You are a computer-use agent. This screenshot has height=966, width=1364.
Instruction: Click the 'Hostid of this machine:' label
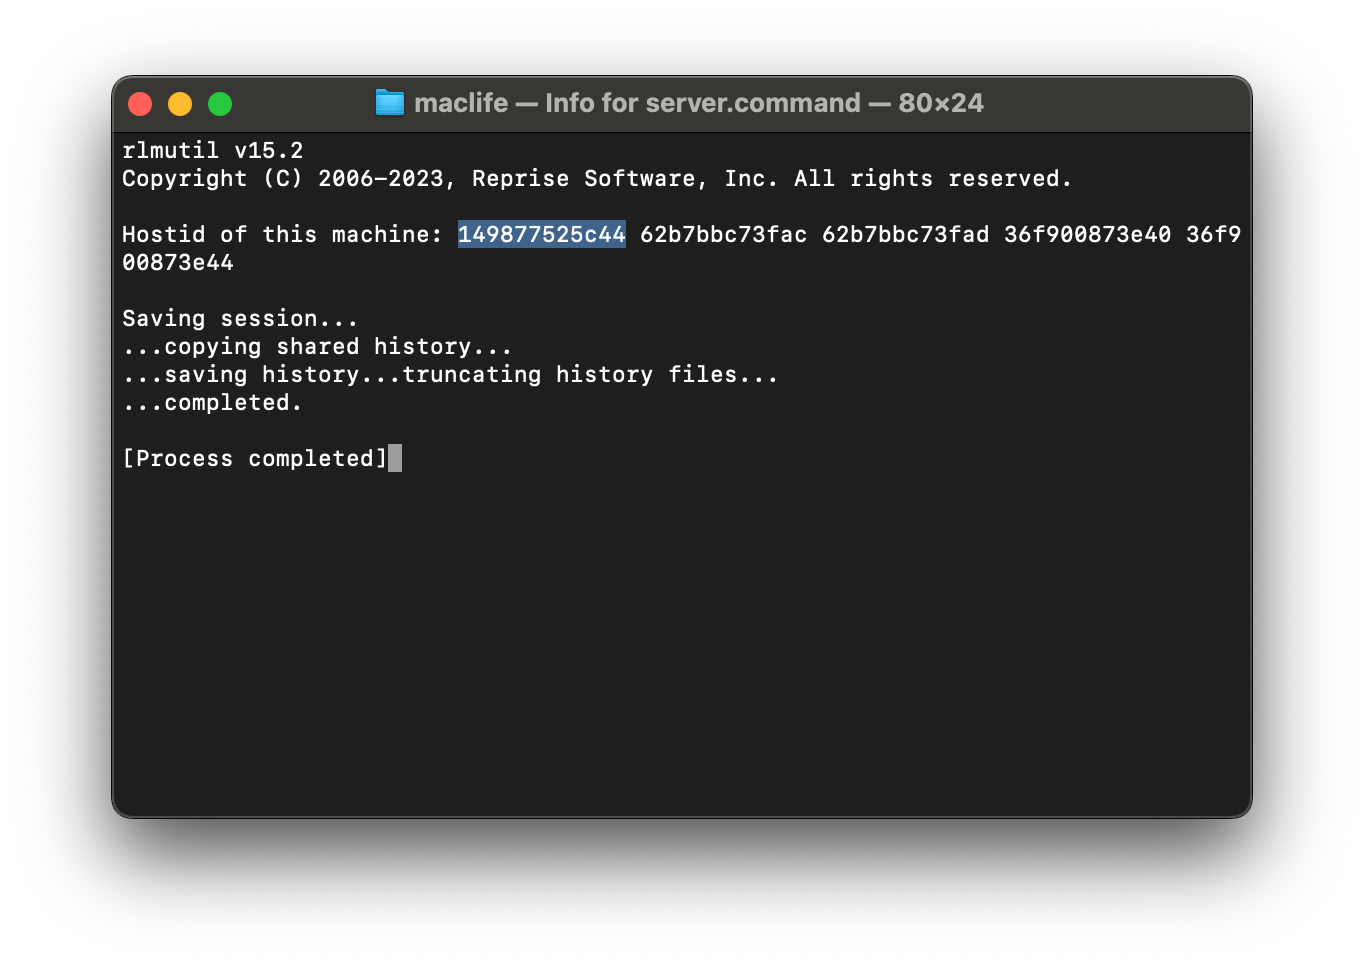coord(282,234)
